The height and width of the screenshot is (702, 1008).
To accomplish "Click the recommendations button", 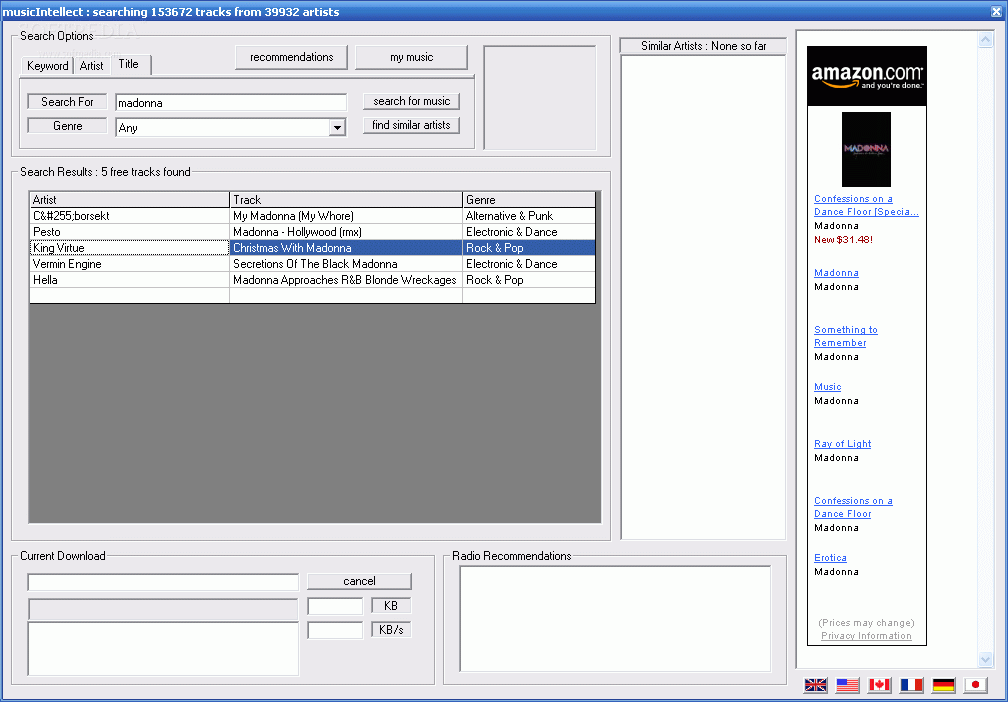I will (291, 57).
